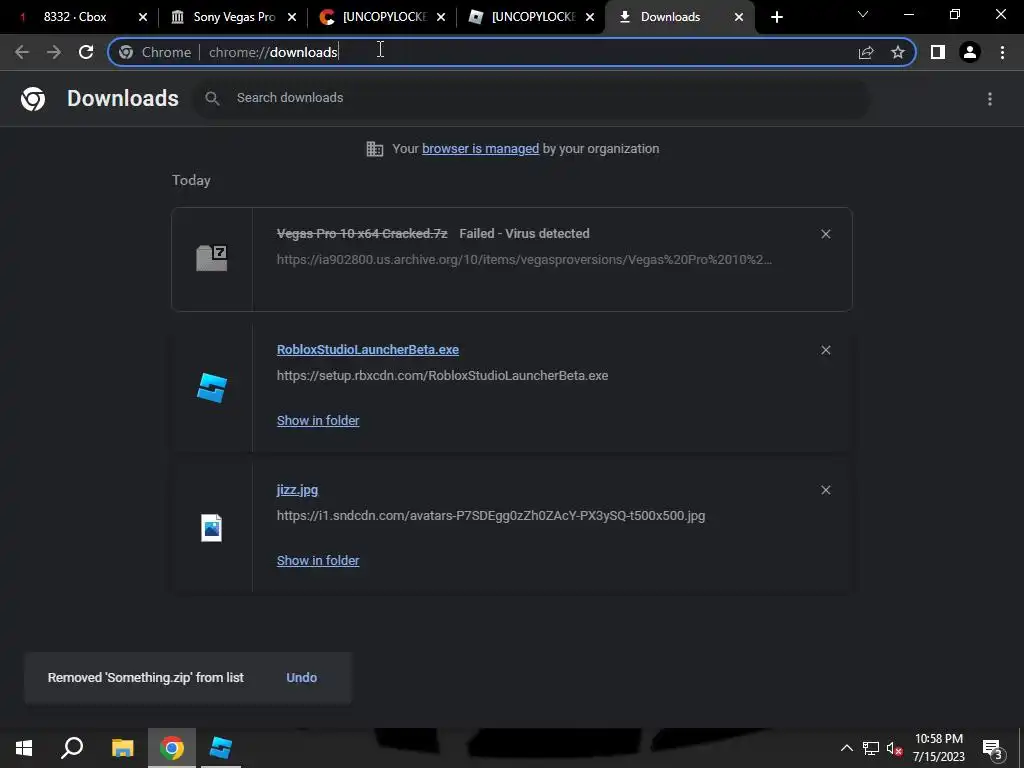Open File Explorer from the taskbar
The image size is (1024, 768).
(x=122, y=748)
